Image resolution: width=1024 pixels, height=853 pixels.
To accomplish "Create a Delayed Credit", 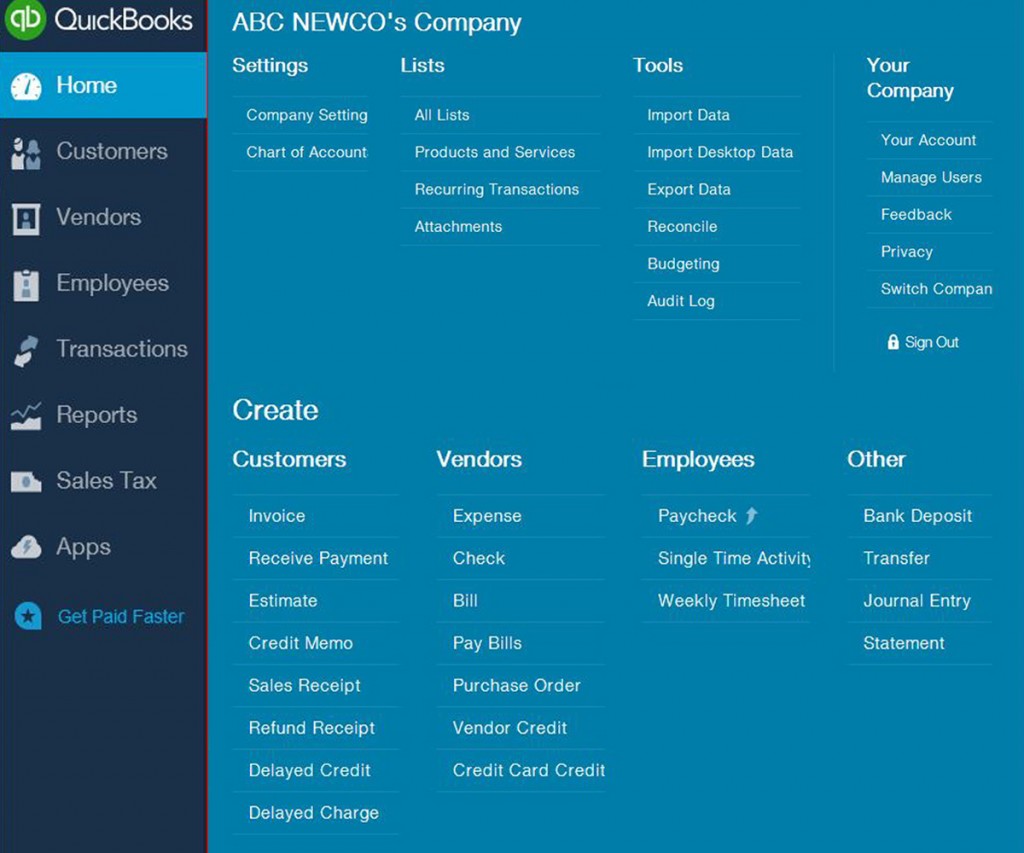I will 310,771.
